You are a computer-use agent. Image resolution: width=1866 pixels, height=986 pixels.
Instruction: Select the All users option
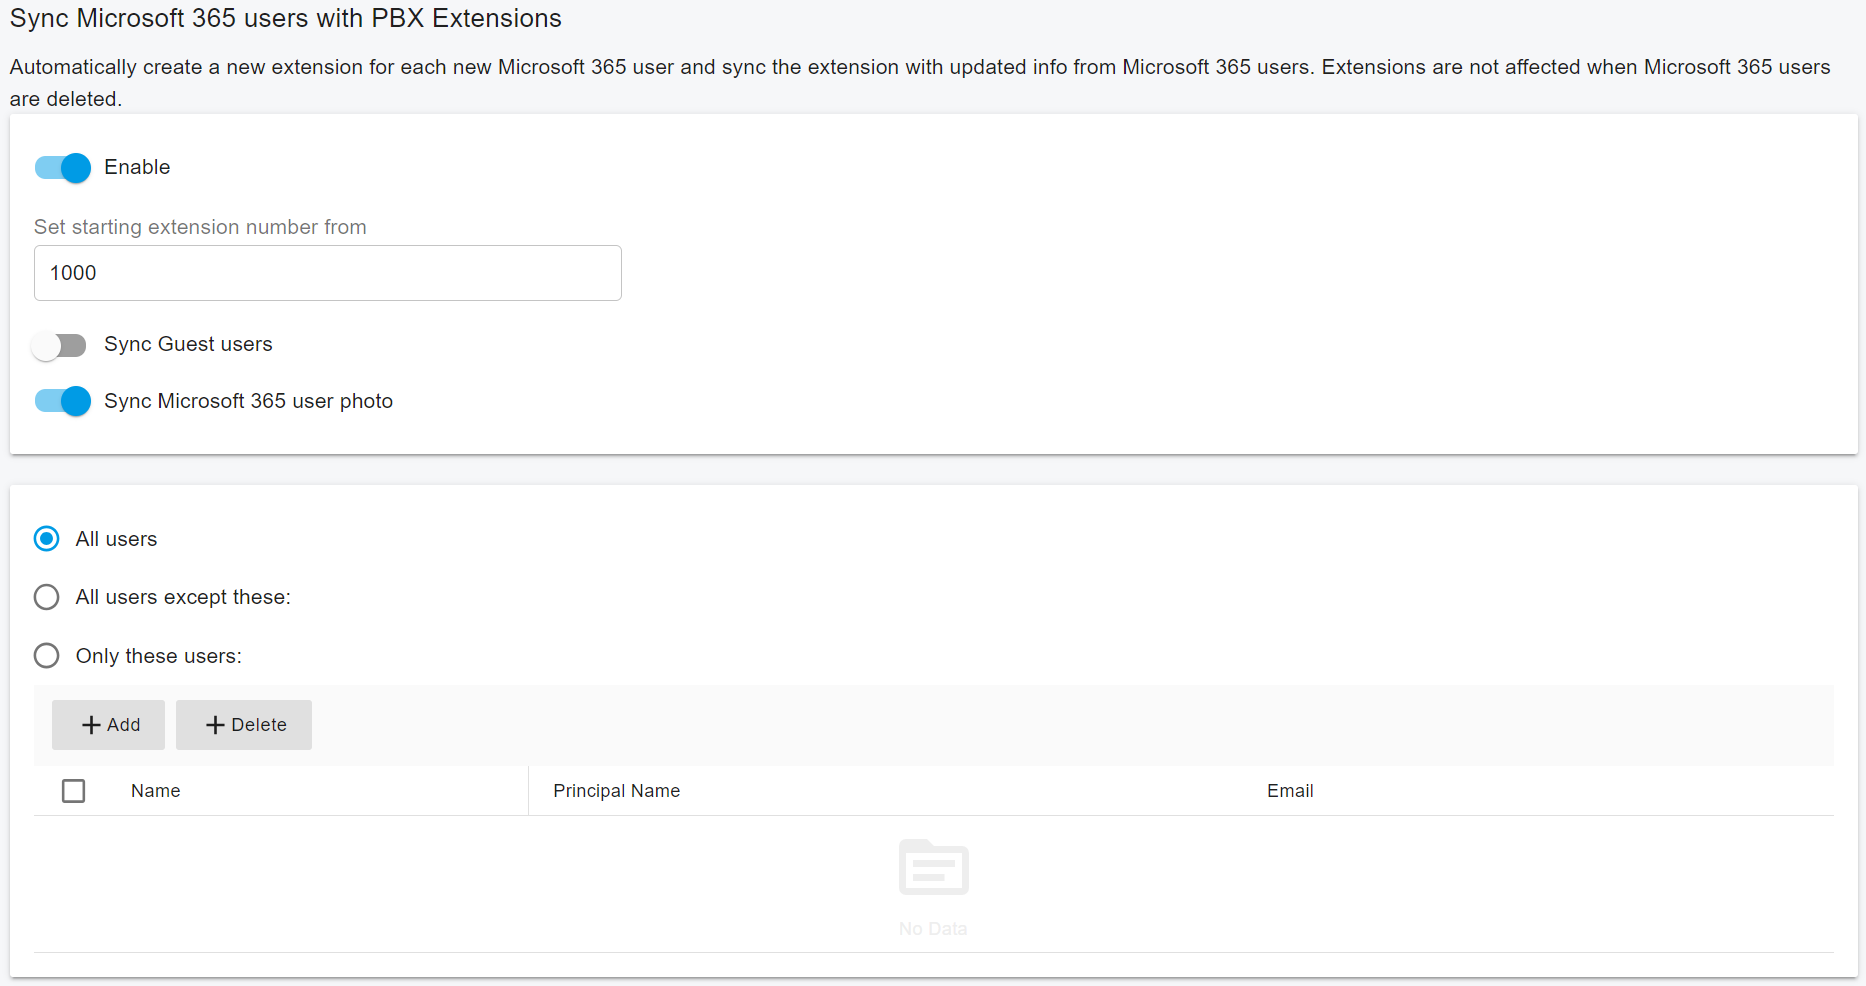click(46, 538)
